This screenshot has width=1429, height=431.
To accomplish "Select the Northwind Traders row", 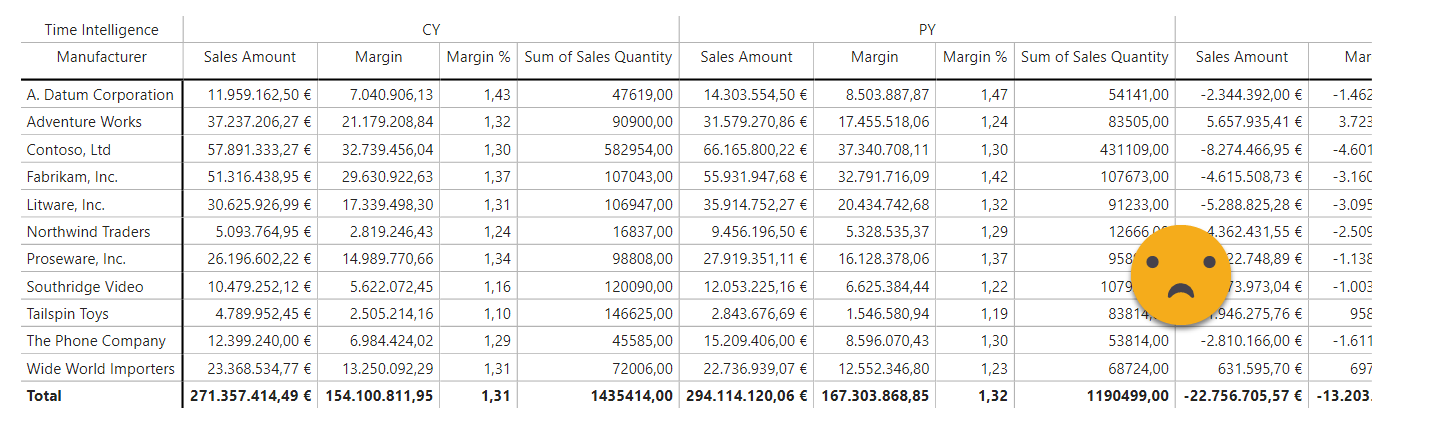I will point(88,232).
